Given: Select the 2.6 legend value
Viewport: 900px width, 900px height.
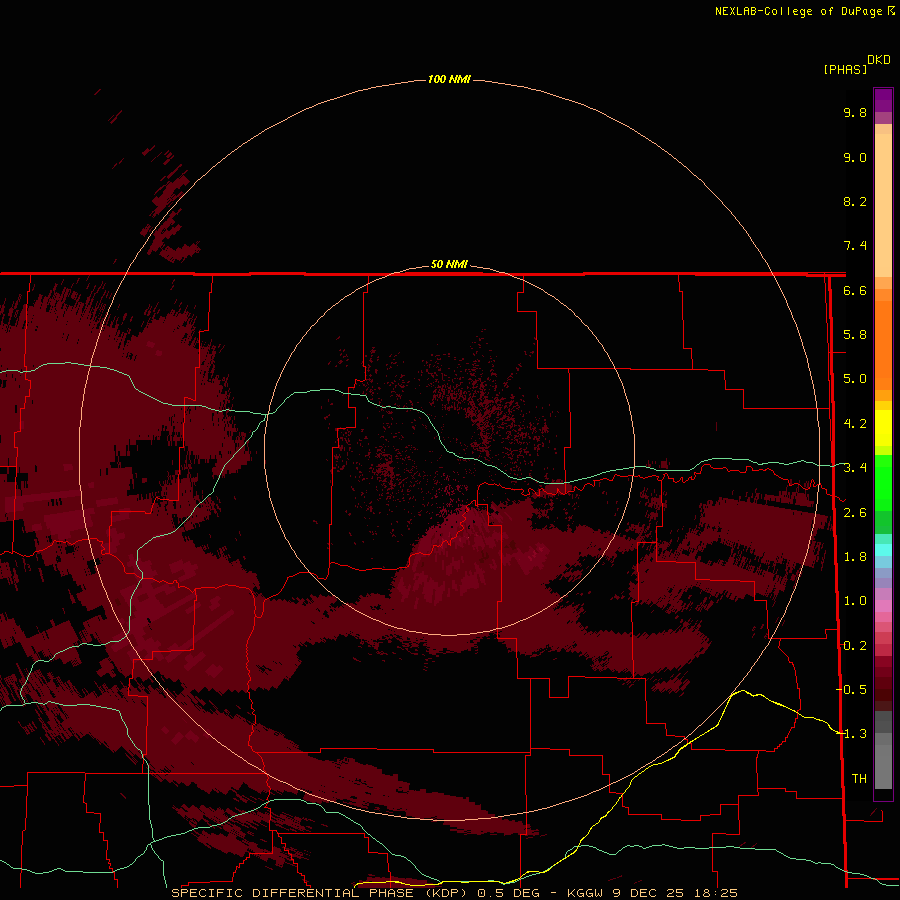Looking at the screenshot, I should coord(855,513).
